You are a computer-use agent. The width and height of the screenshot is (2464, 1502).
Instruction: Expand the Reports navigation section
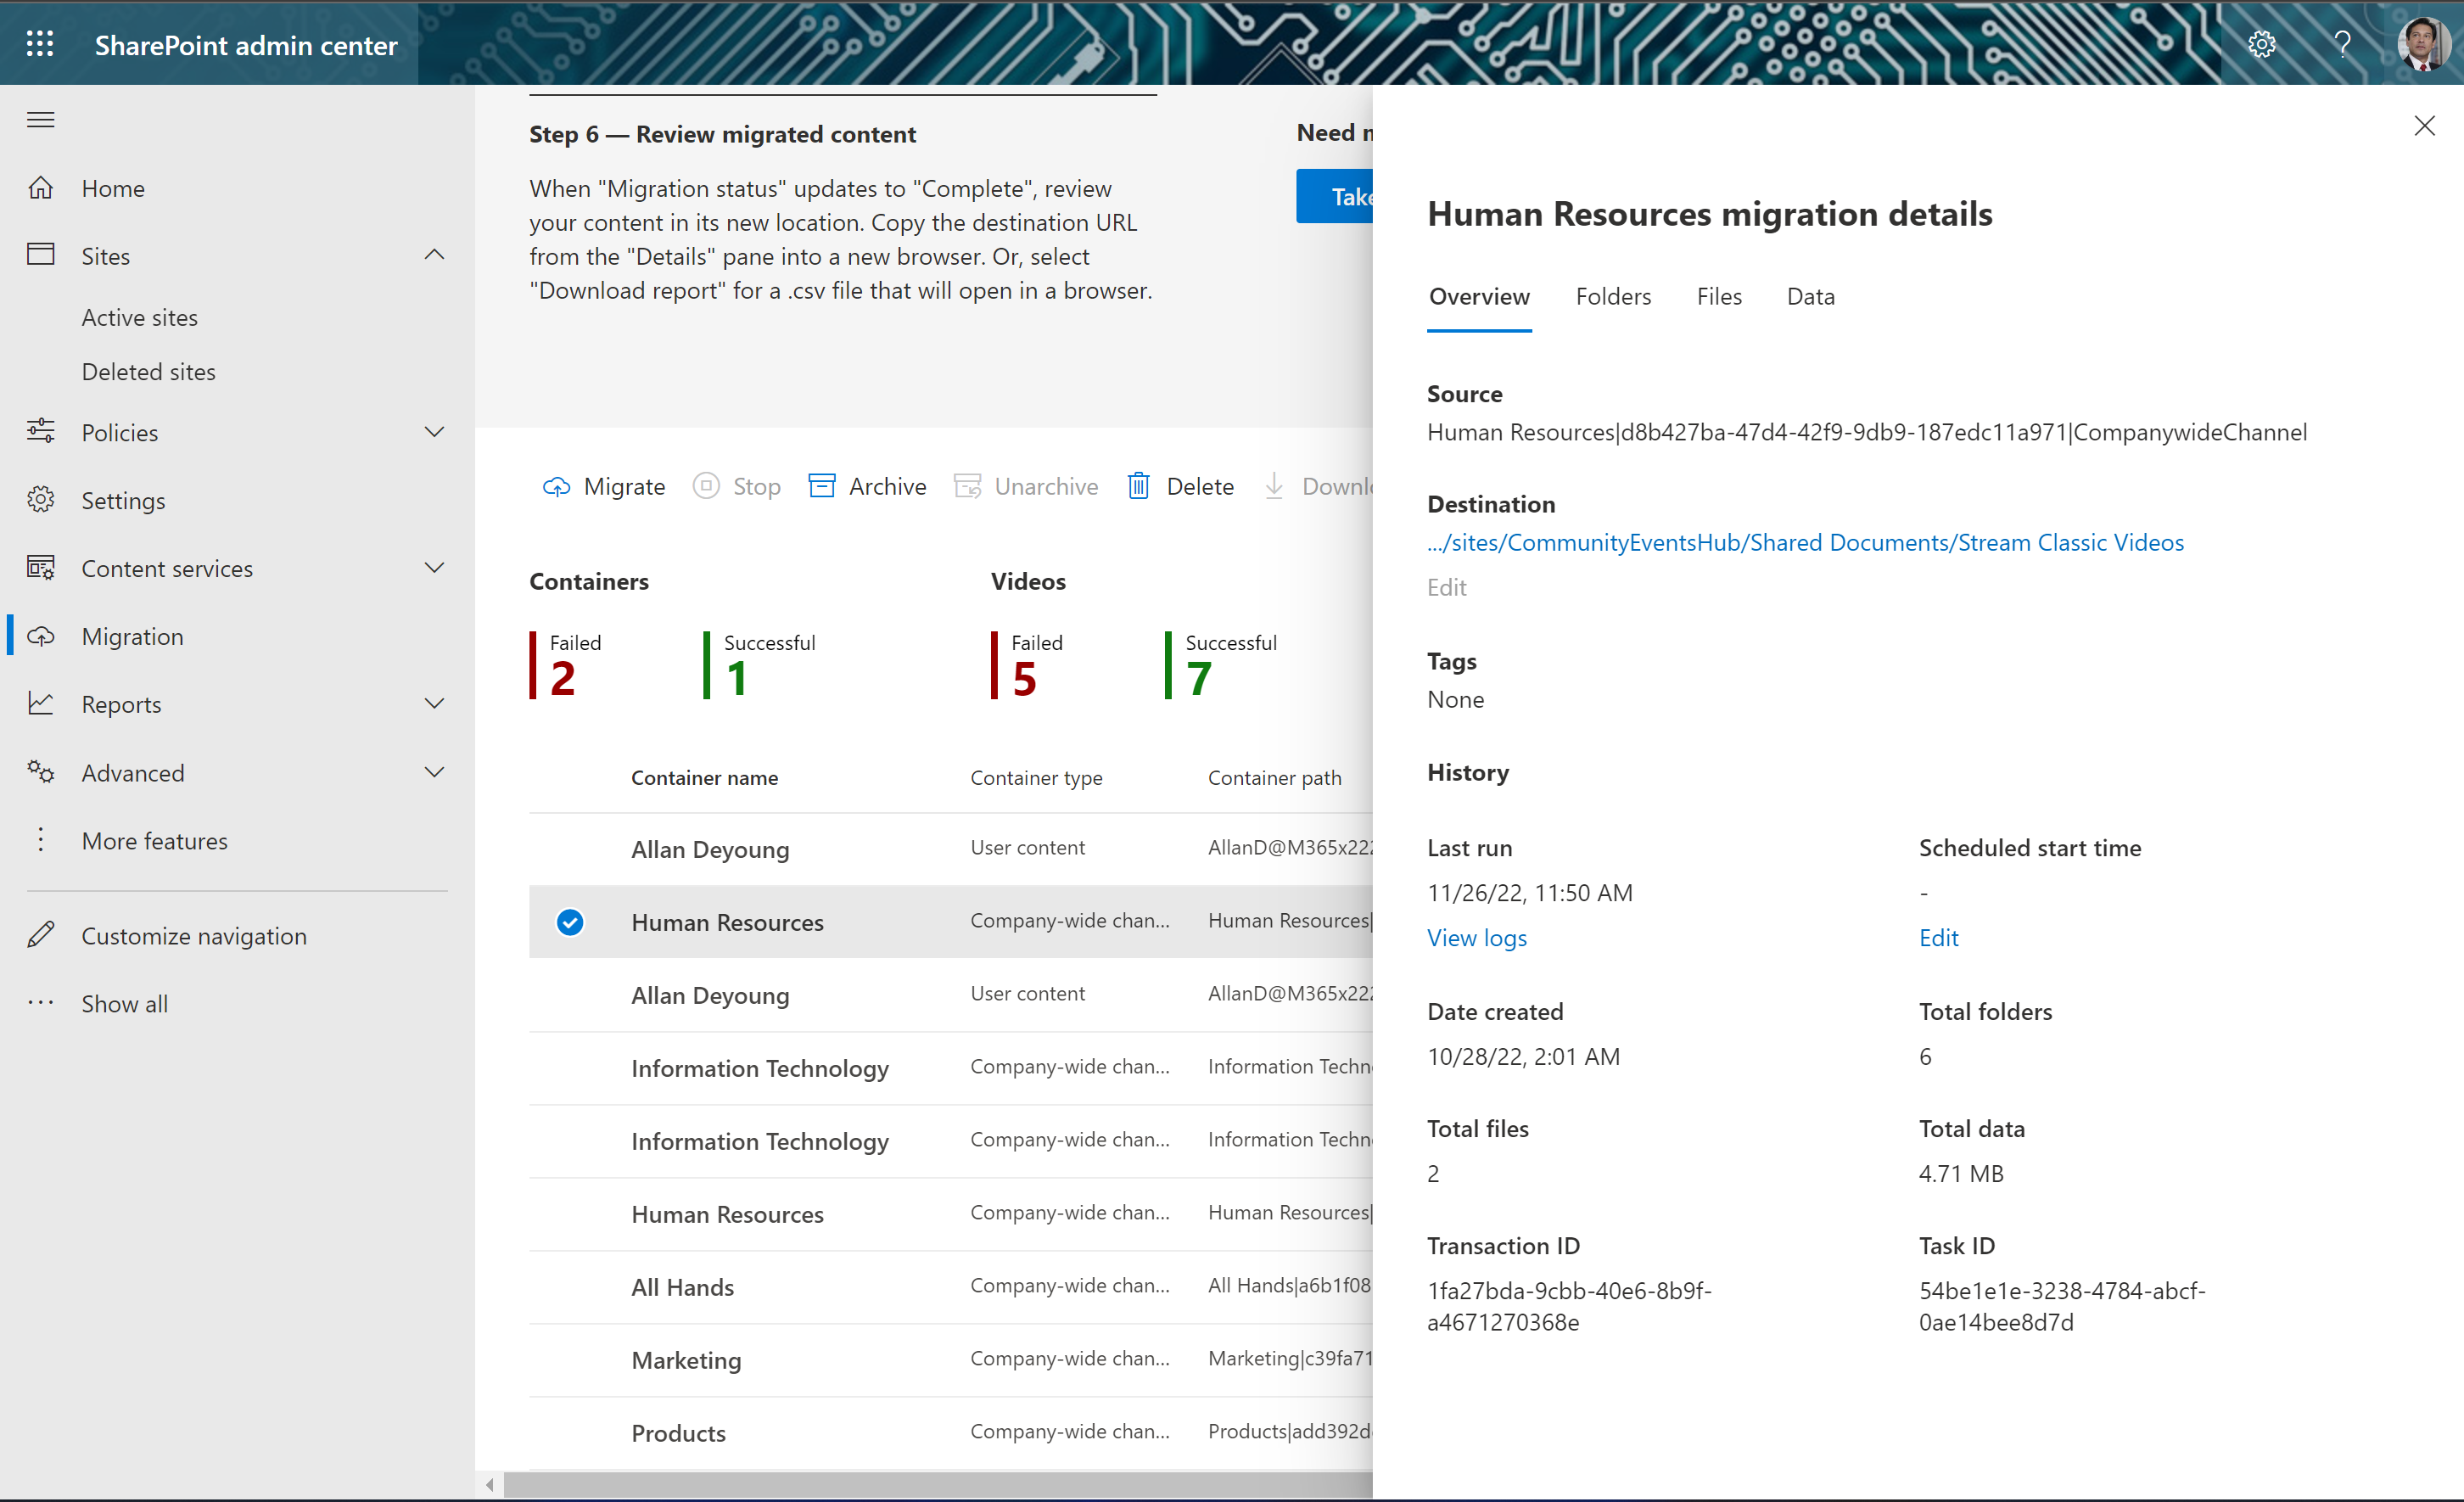434,704
